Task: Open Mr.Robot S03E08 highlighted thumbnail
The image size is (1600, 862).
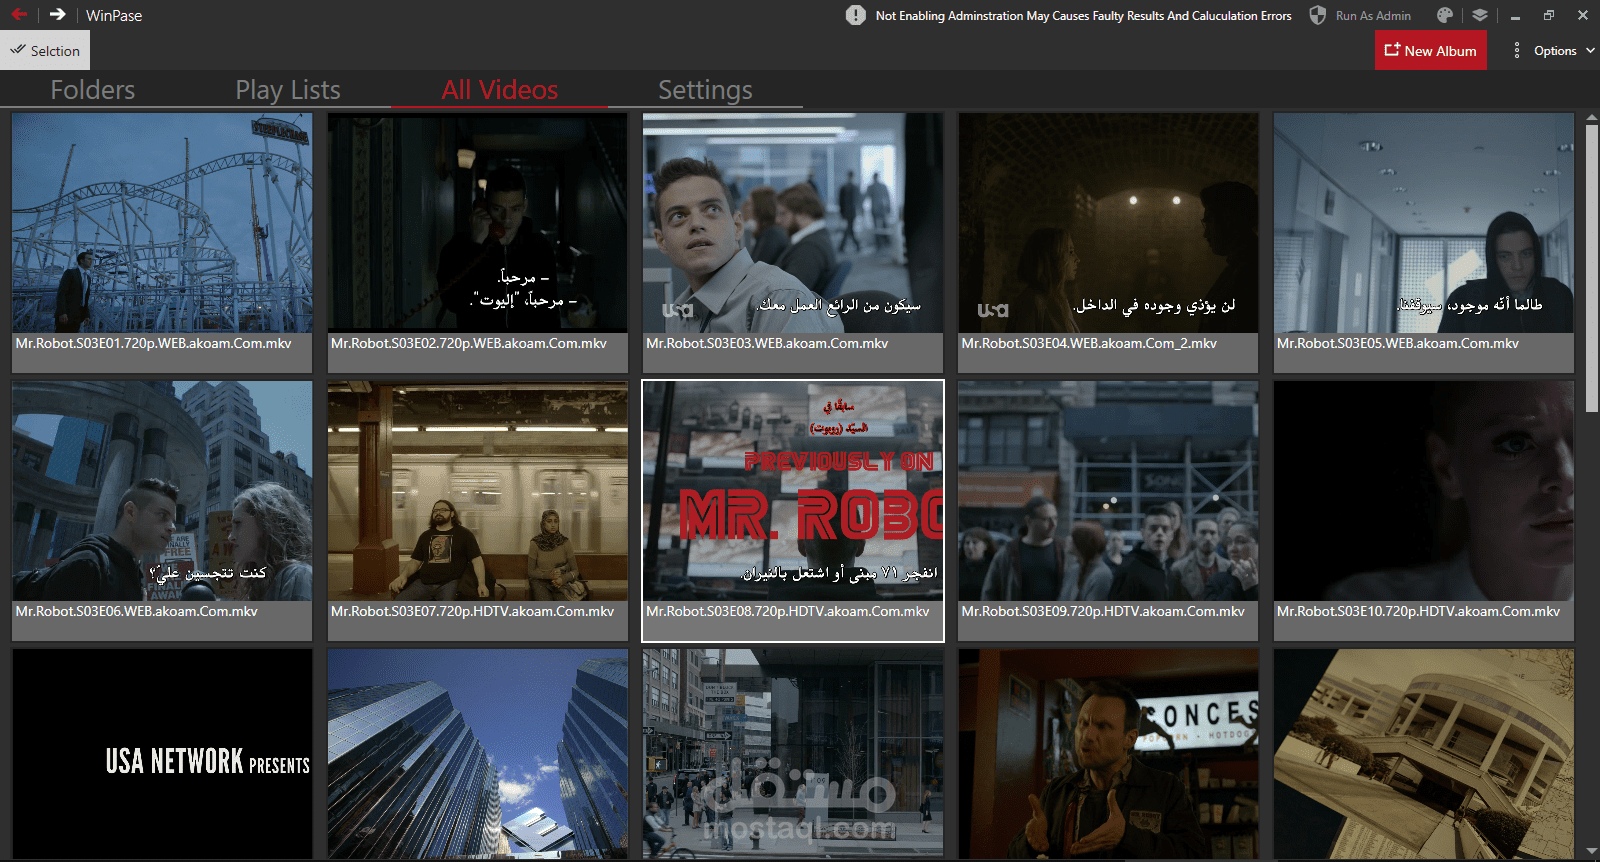Action: coord(793,491)
